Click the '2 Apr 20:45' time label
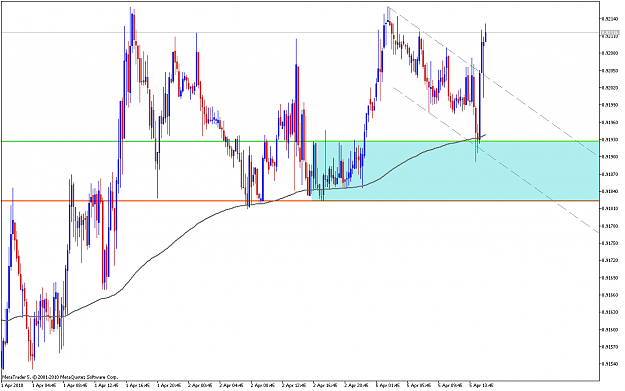The width and height of the screenshot is (625, 391). (356, 385)
